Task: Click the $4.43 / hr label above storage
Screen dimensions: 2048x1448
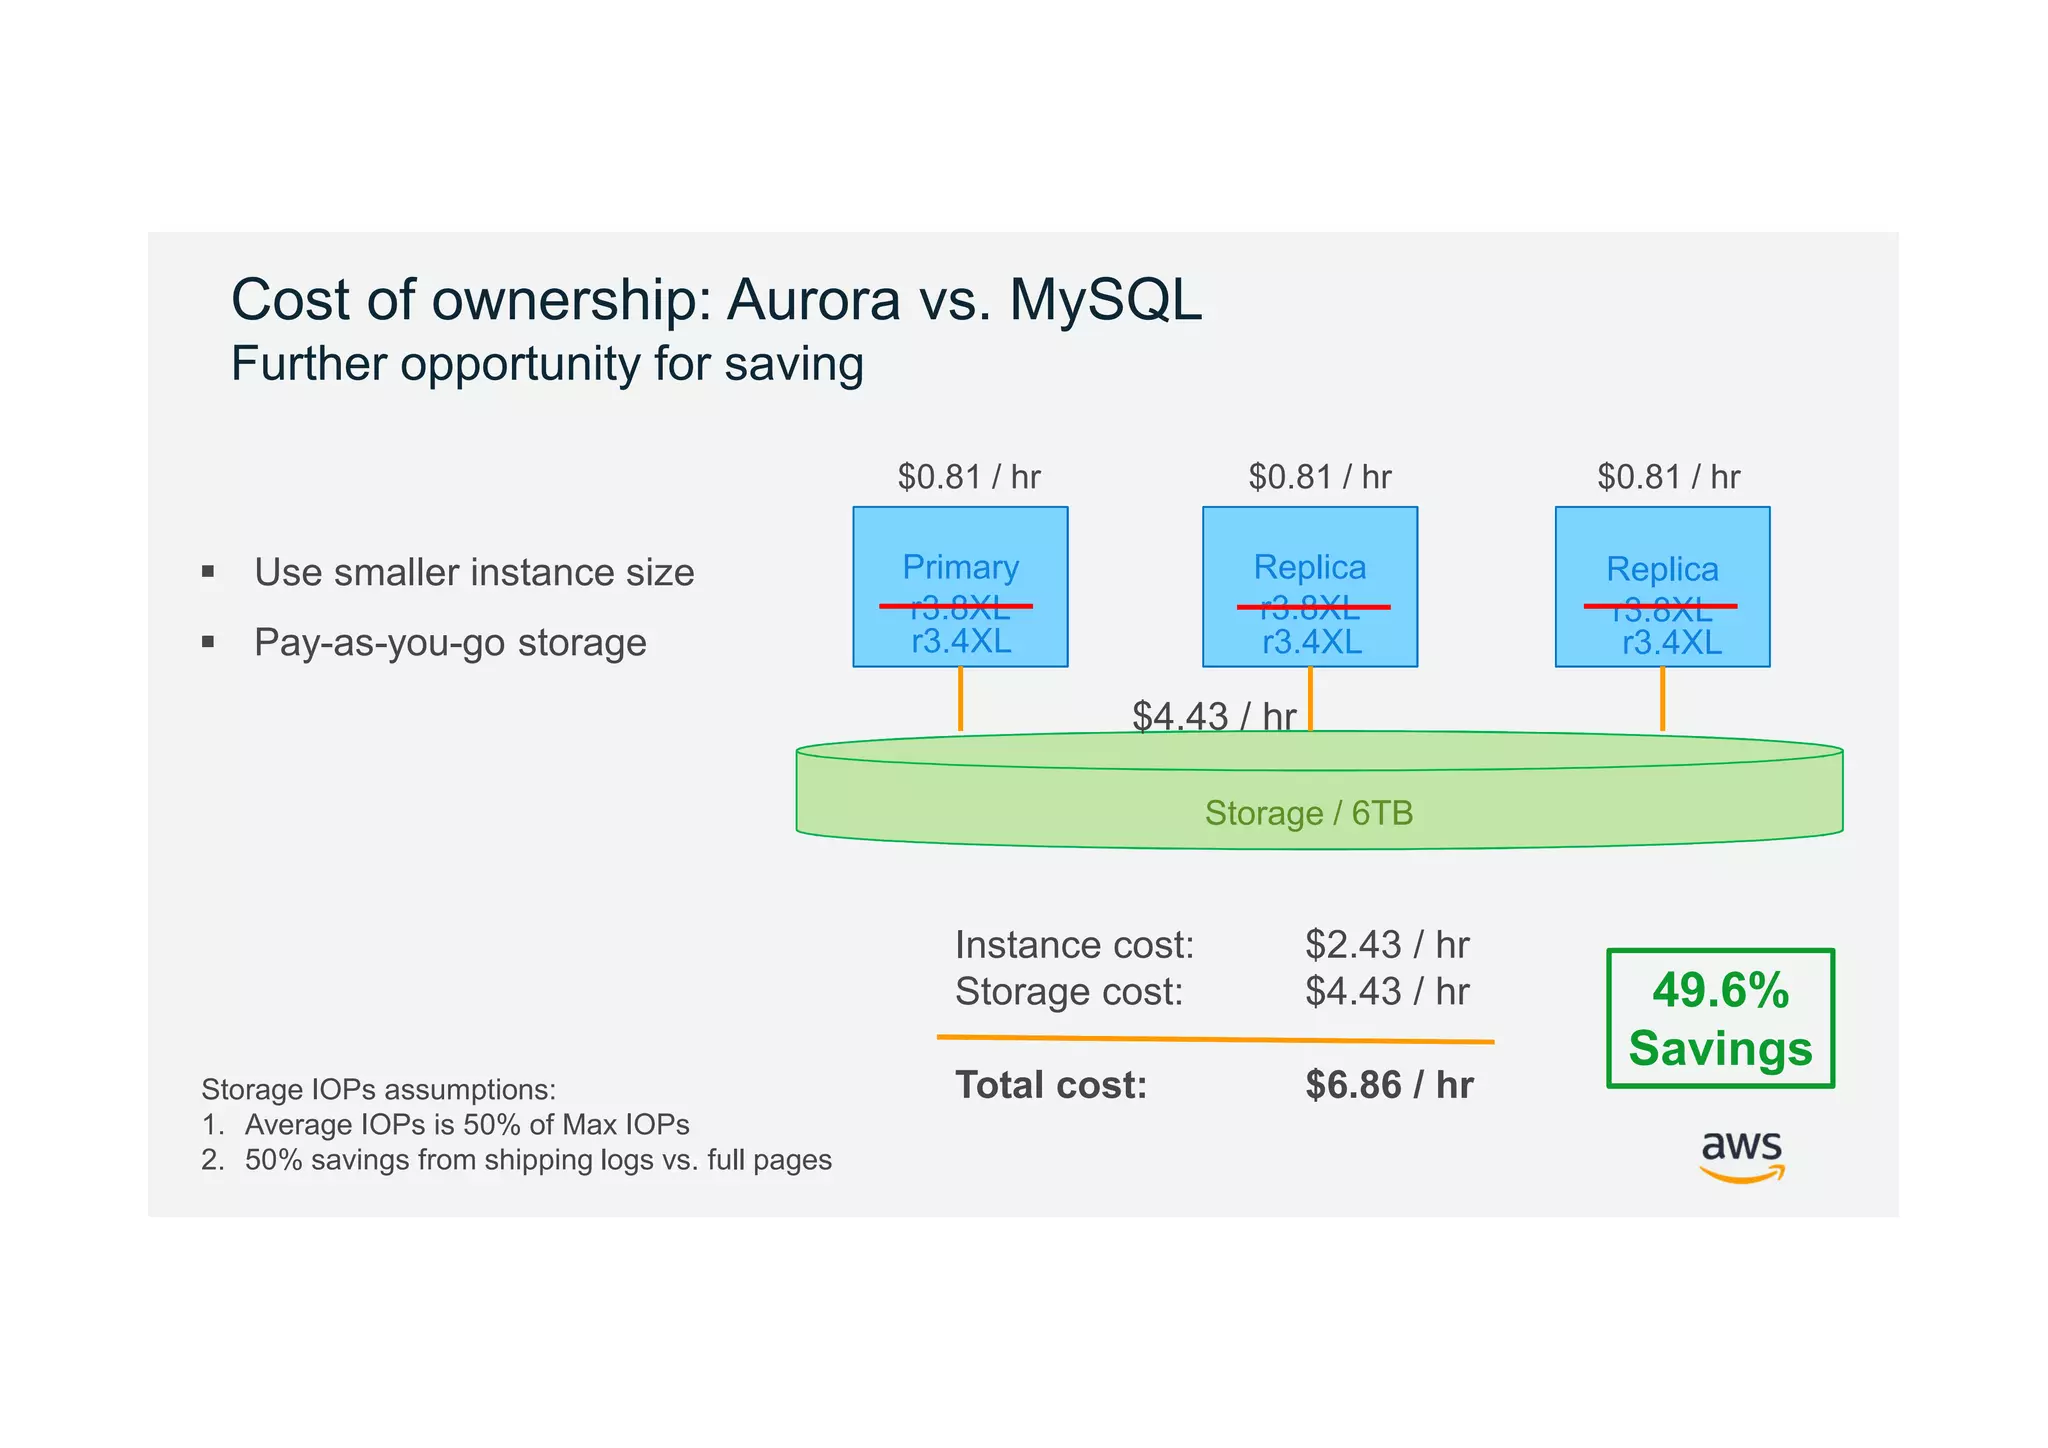Action: click(x=1213, y=716)
